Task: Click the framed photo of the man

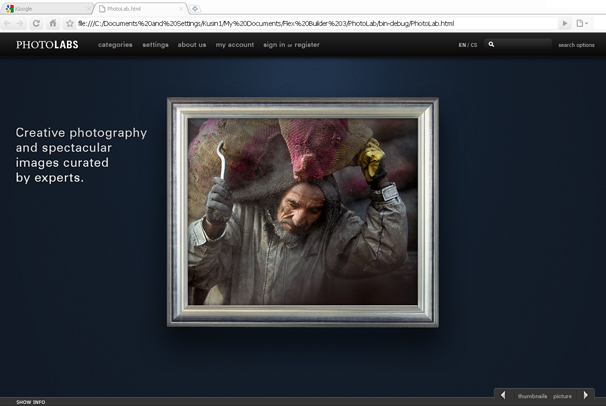Action: click(x=302, y=211)
